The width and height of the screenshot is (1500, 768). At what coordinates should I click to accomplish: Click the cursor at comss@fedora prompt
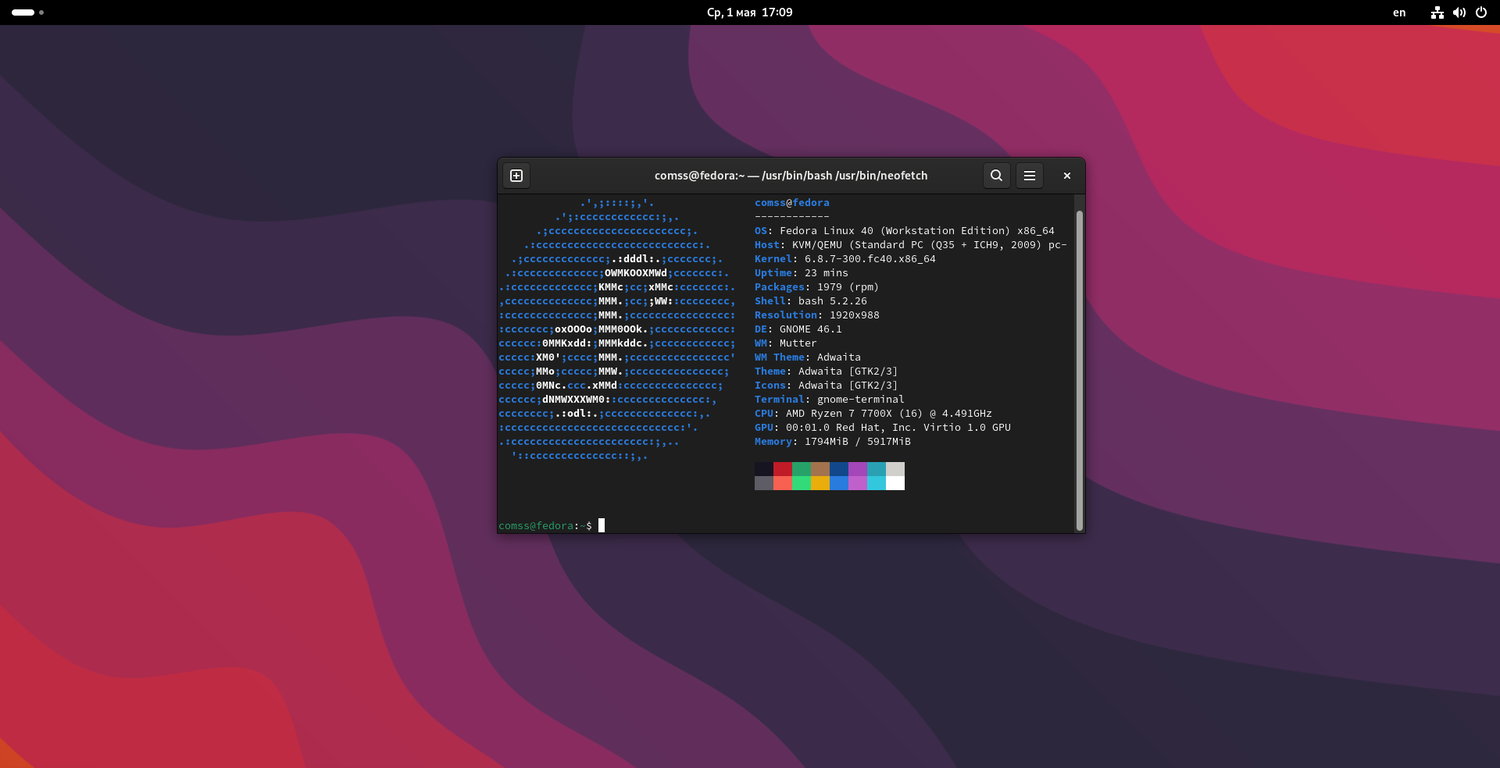602,526
